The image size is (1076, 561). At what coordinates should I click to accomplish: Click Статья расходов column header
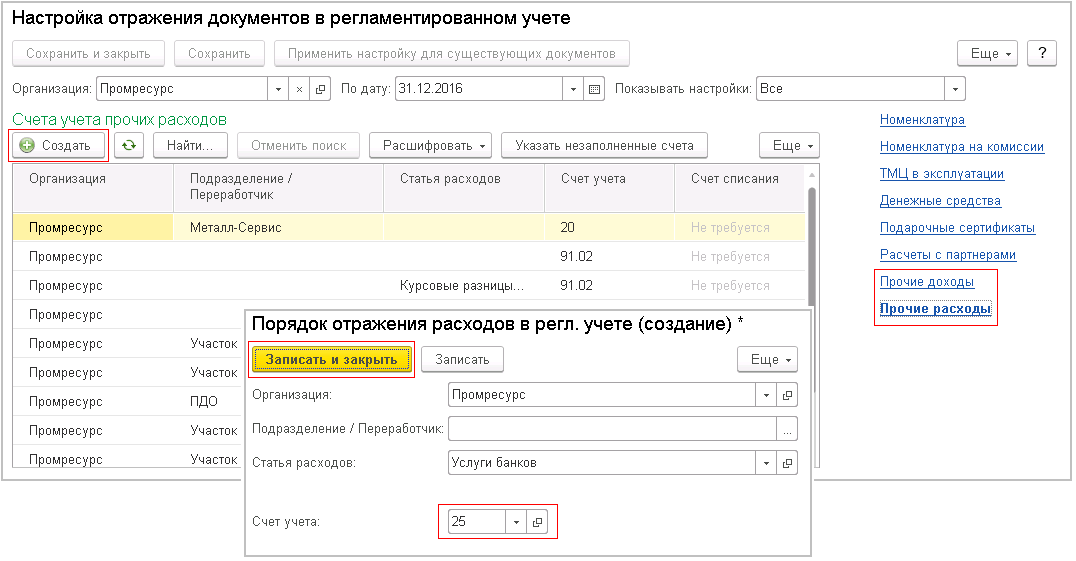[x=464, y=187]
